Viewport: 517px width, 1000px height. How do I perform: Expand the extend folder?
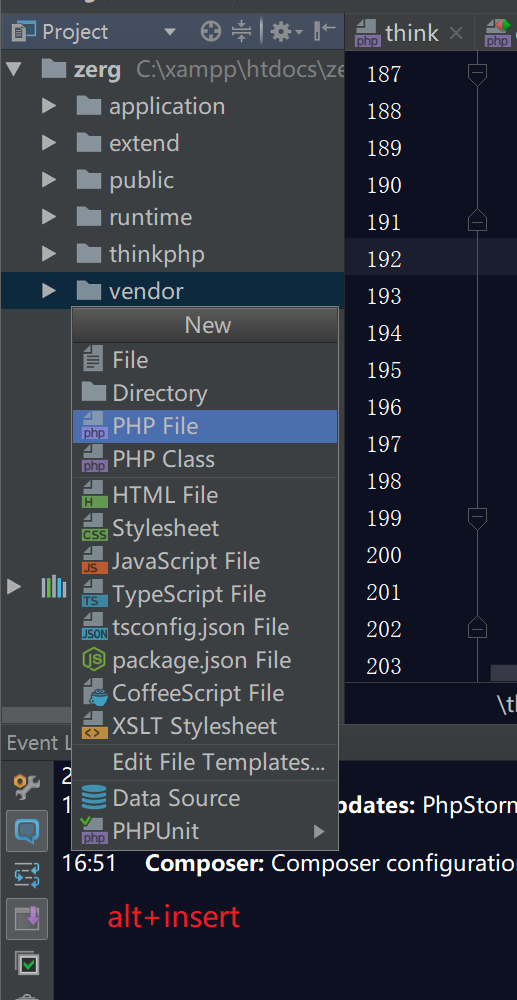(48, 143)
